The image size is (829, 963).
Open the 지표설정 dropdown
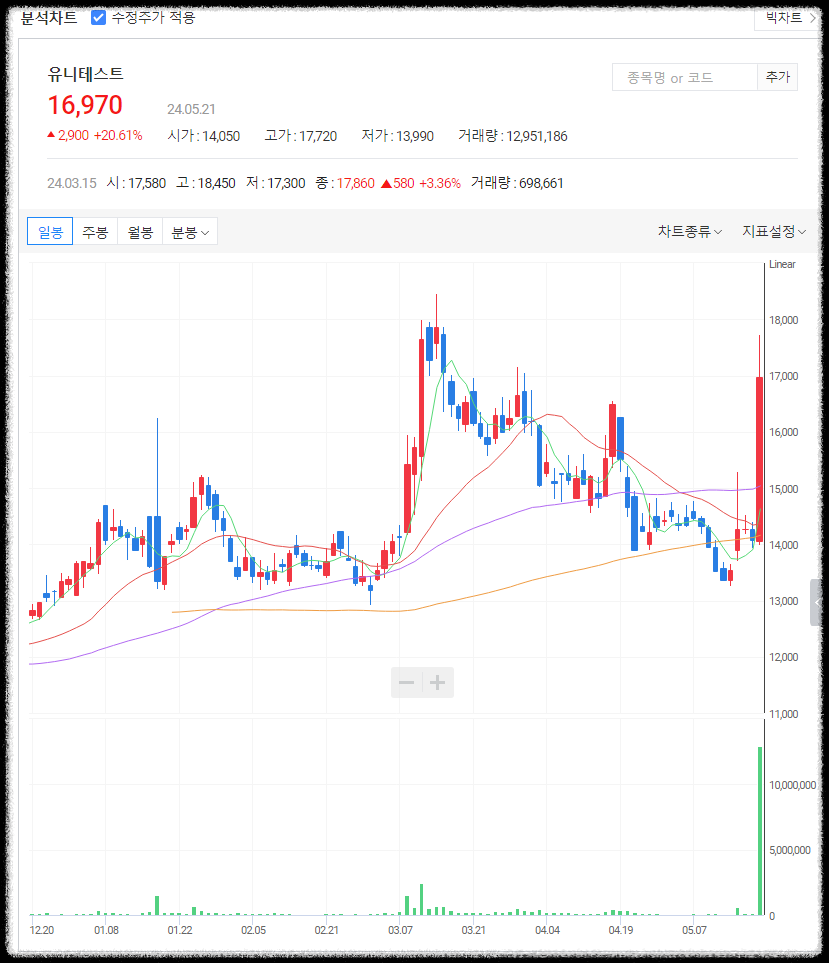click(774, 232)
